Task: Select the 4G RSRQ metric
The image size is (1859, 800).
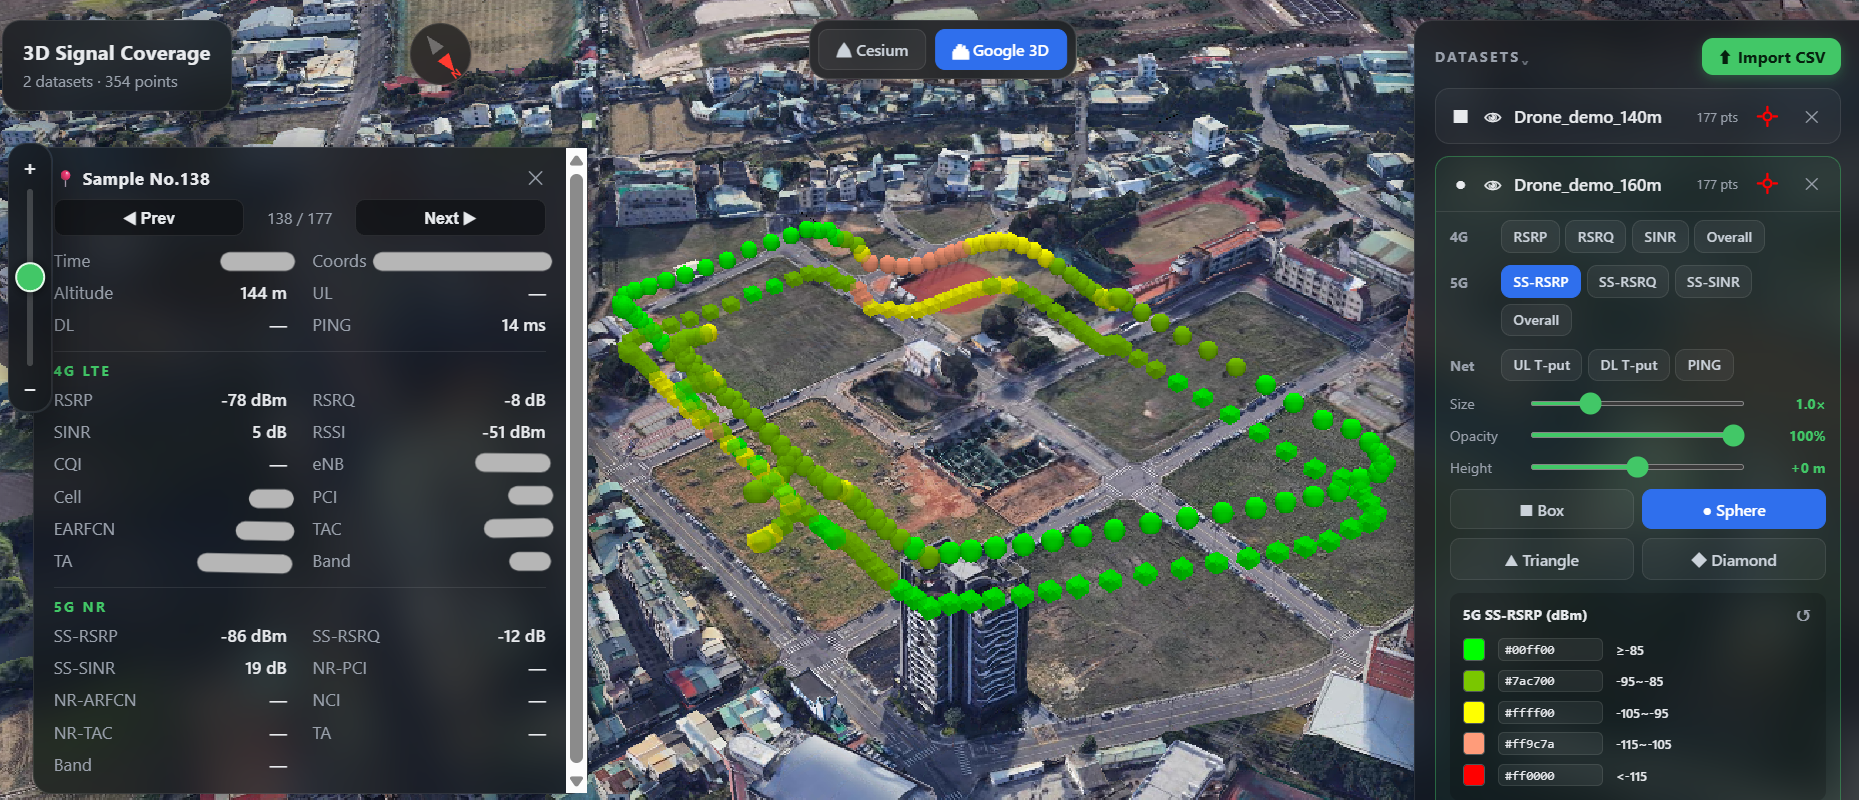Action: click(x=1595, y=237)
